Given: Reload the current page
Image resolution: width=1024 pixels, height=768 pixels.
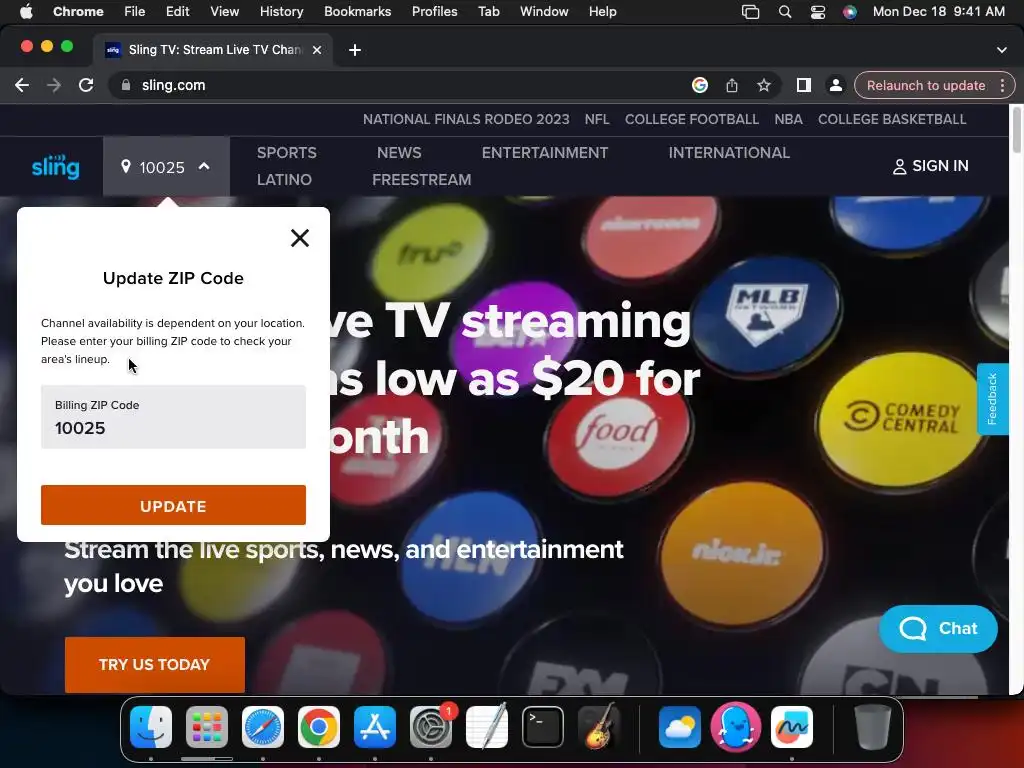Looking at the screenshot, I should 86,86.
